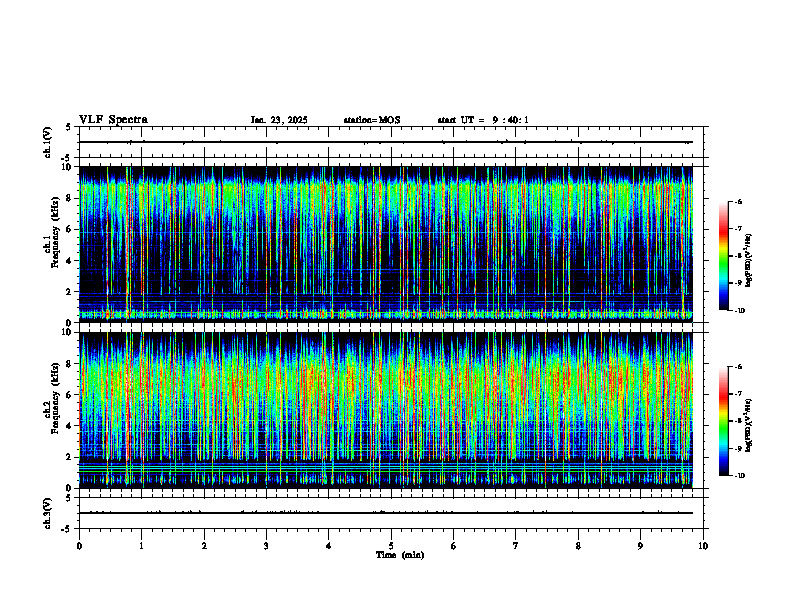Click time axis tick label "0"
Viewport: 792px width, 612px height.
click(x=79, y=546)
